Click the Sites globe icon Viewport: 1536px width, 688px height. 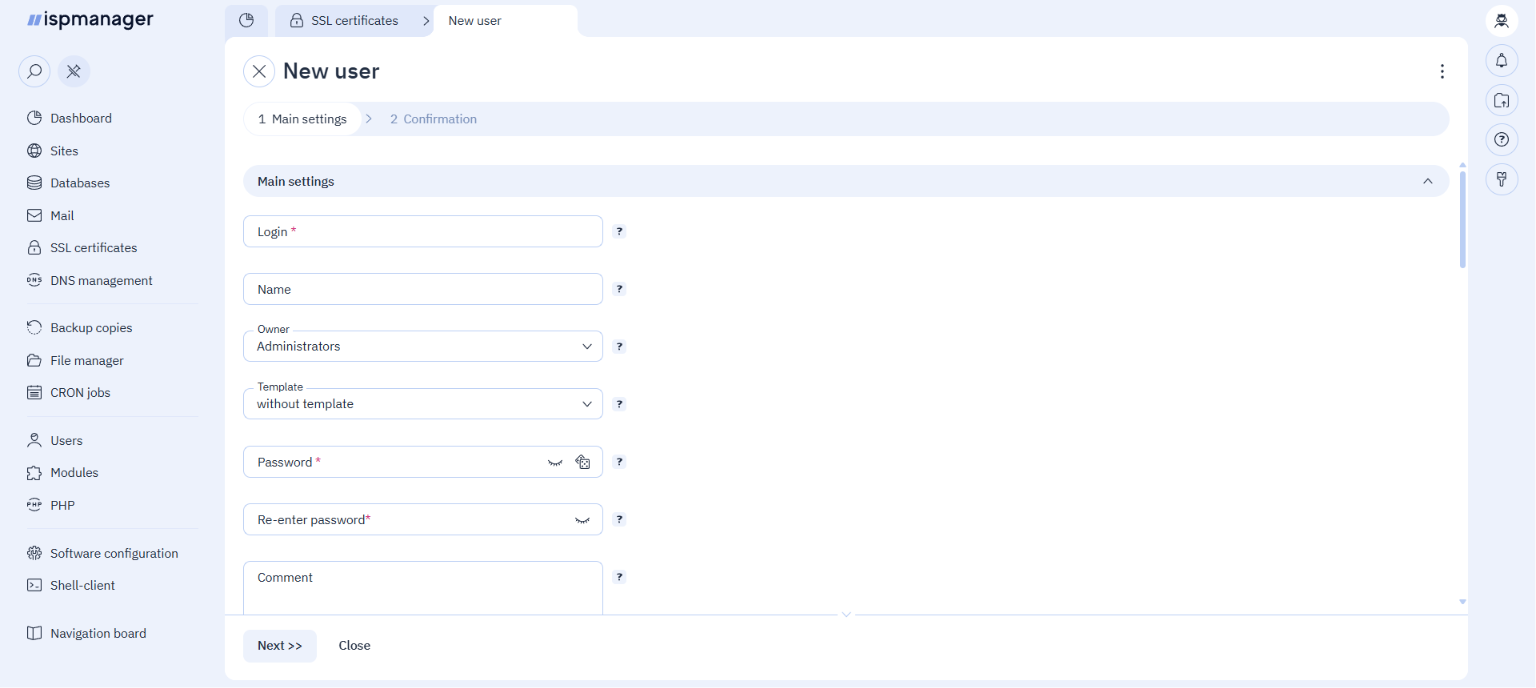[x=35, y=151]
